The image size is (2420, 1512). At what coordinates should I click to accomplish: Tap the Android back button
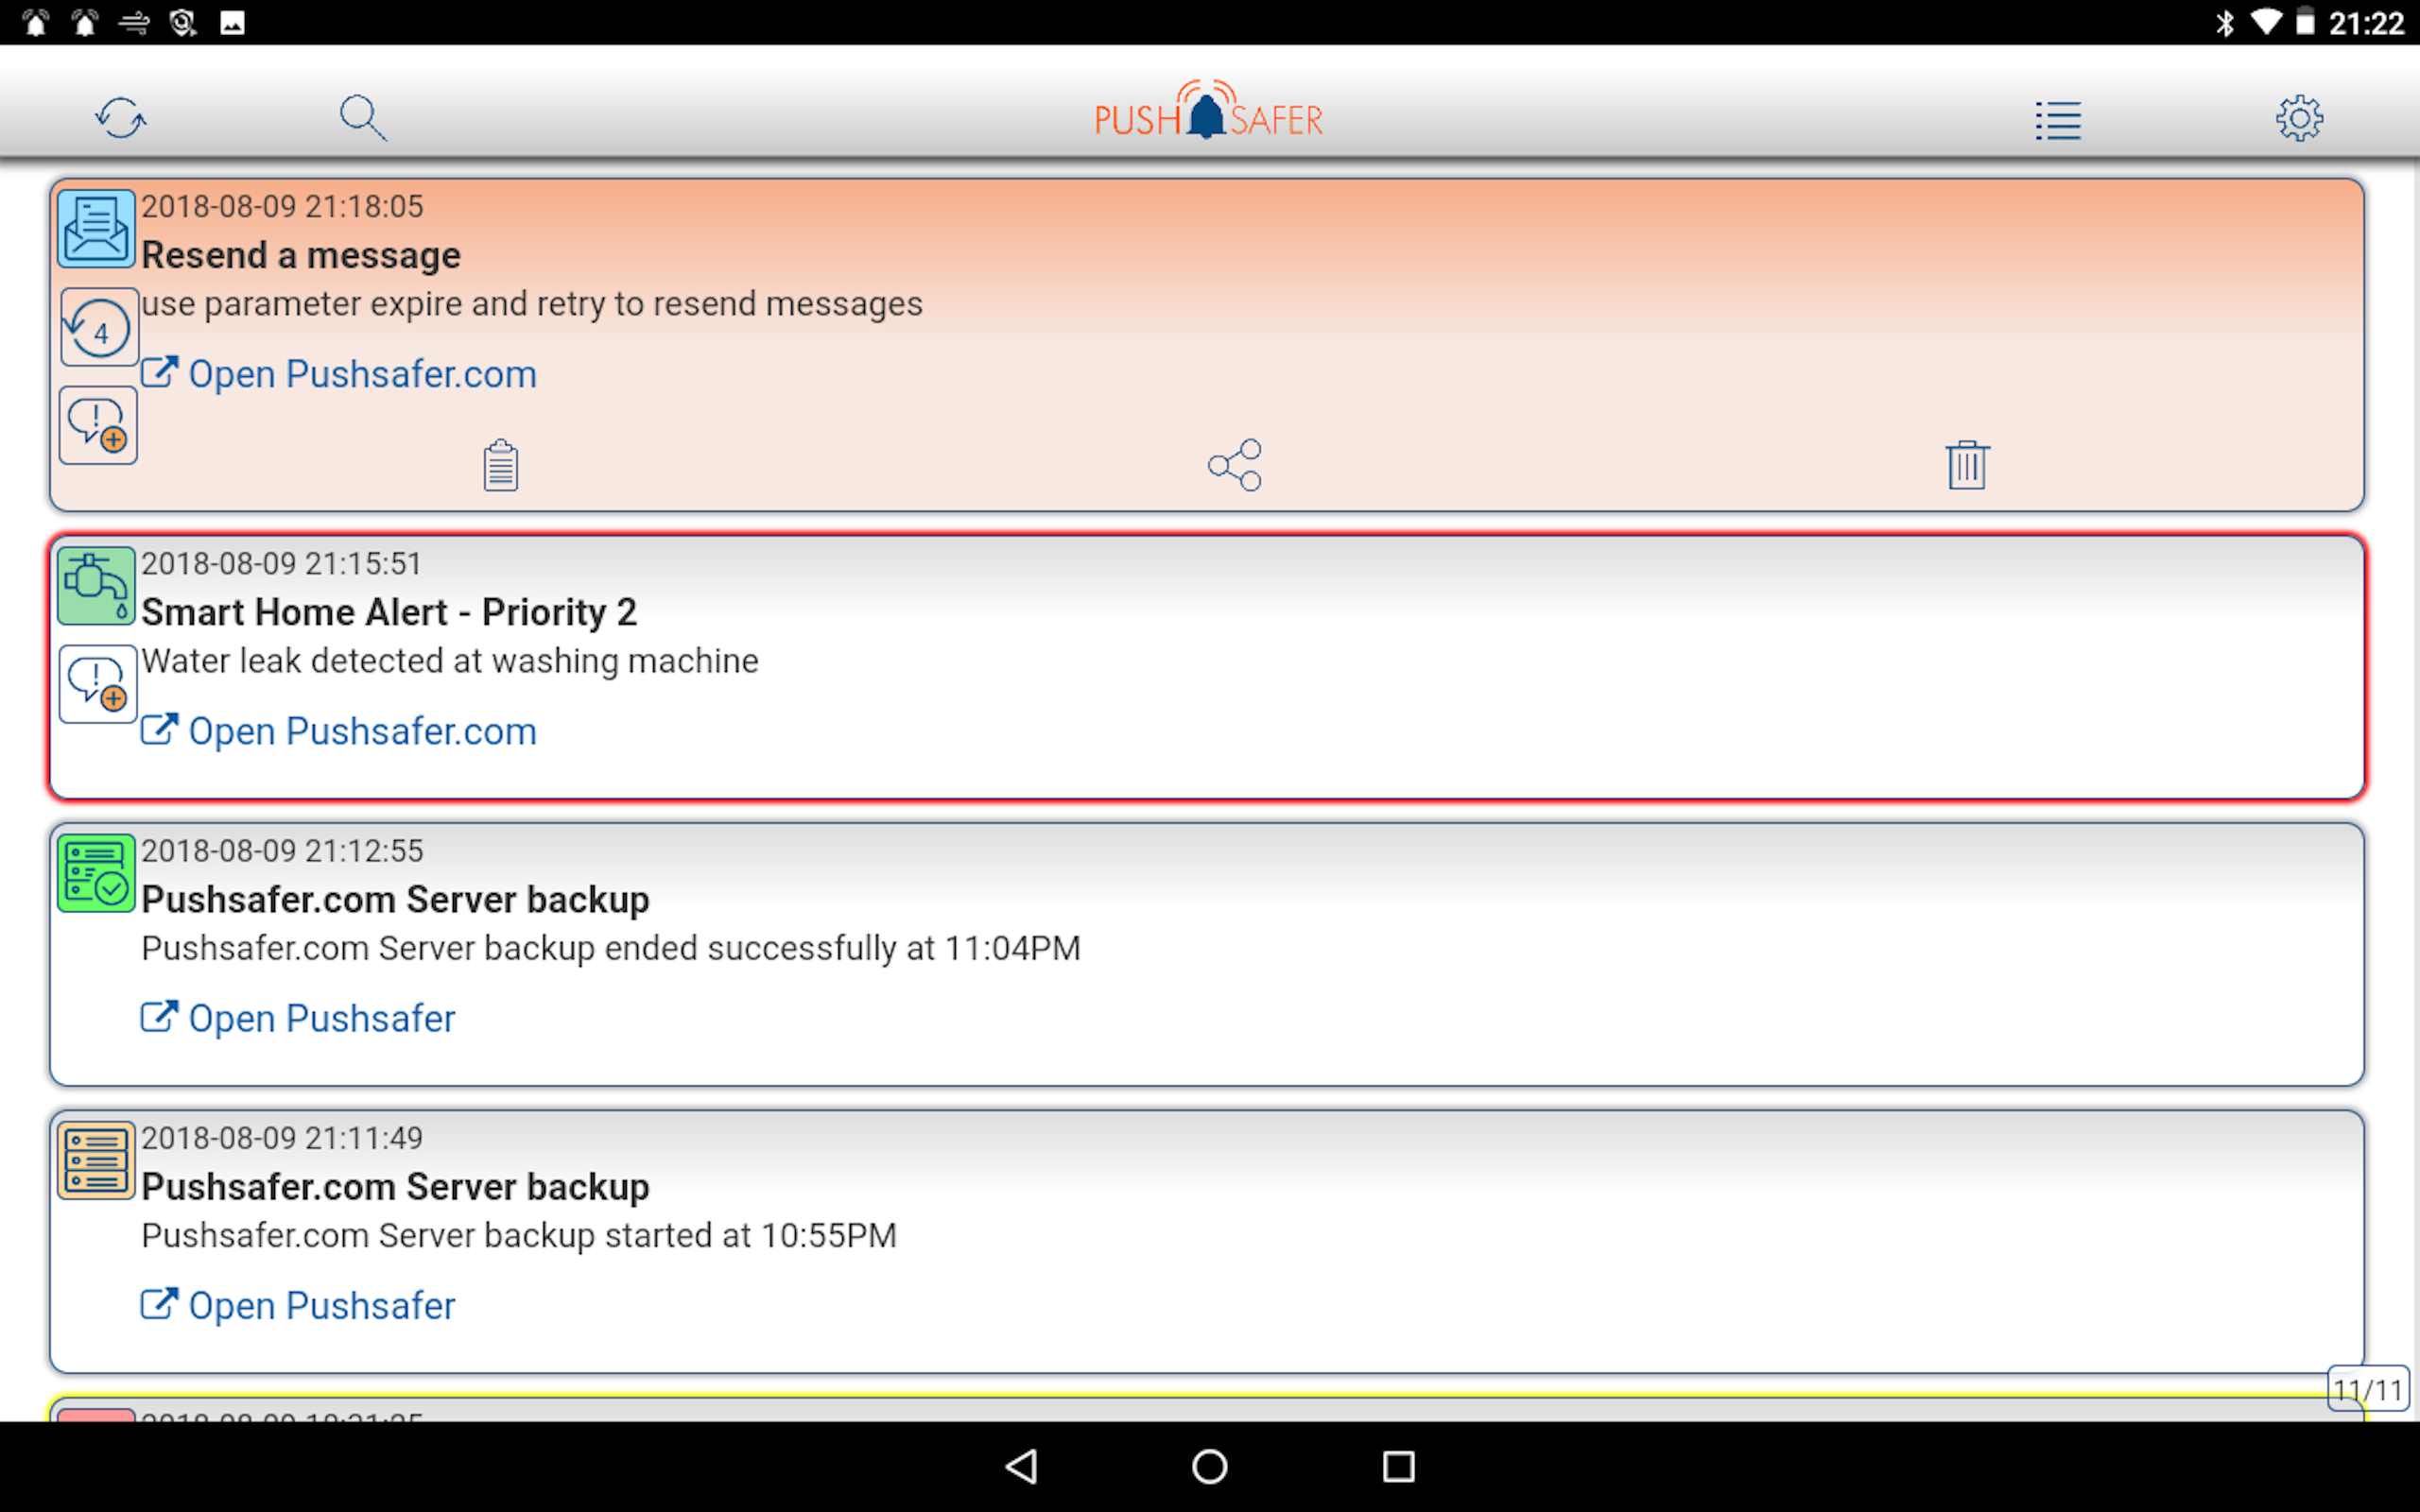click(1021, 1467)
